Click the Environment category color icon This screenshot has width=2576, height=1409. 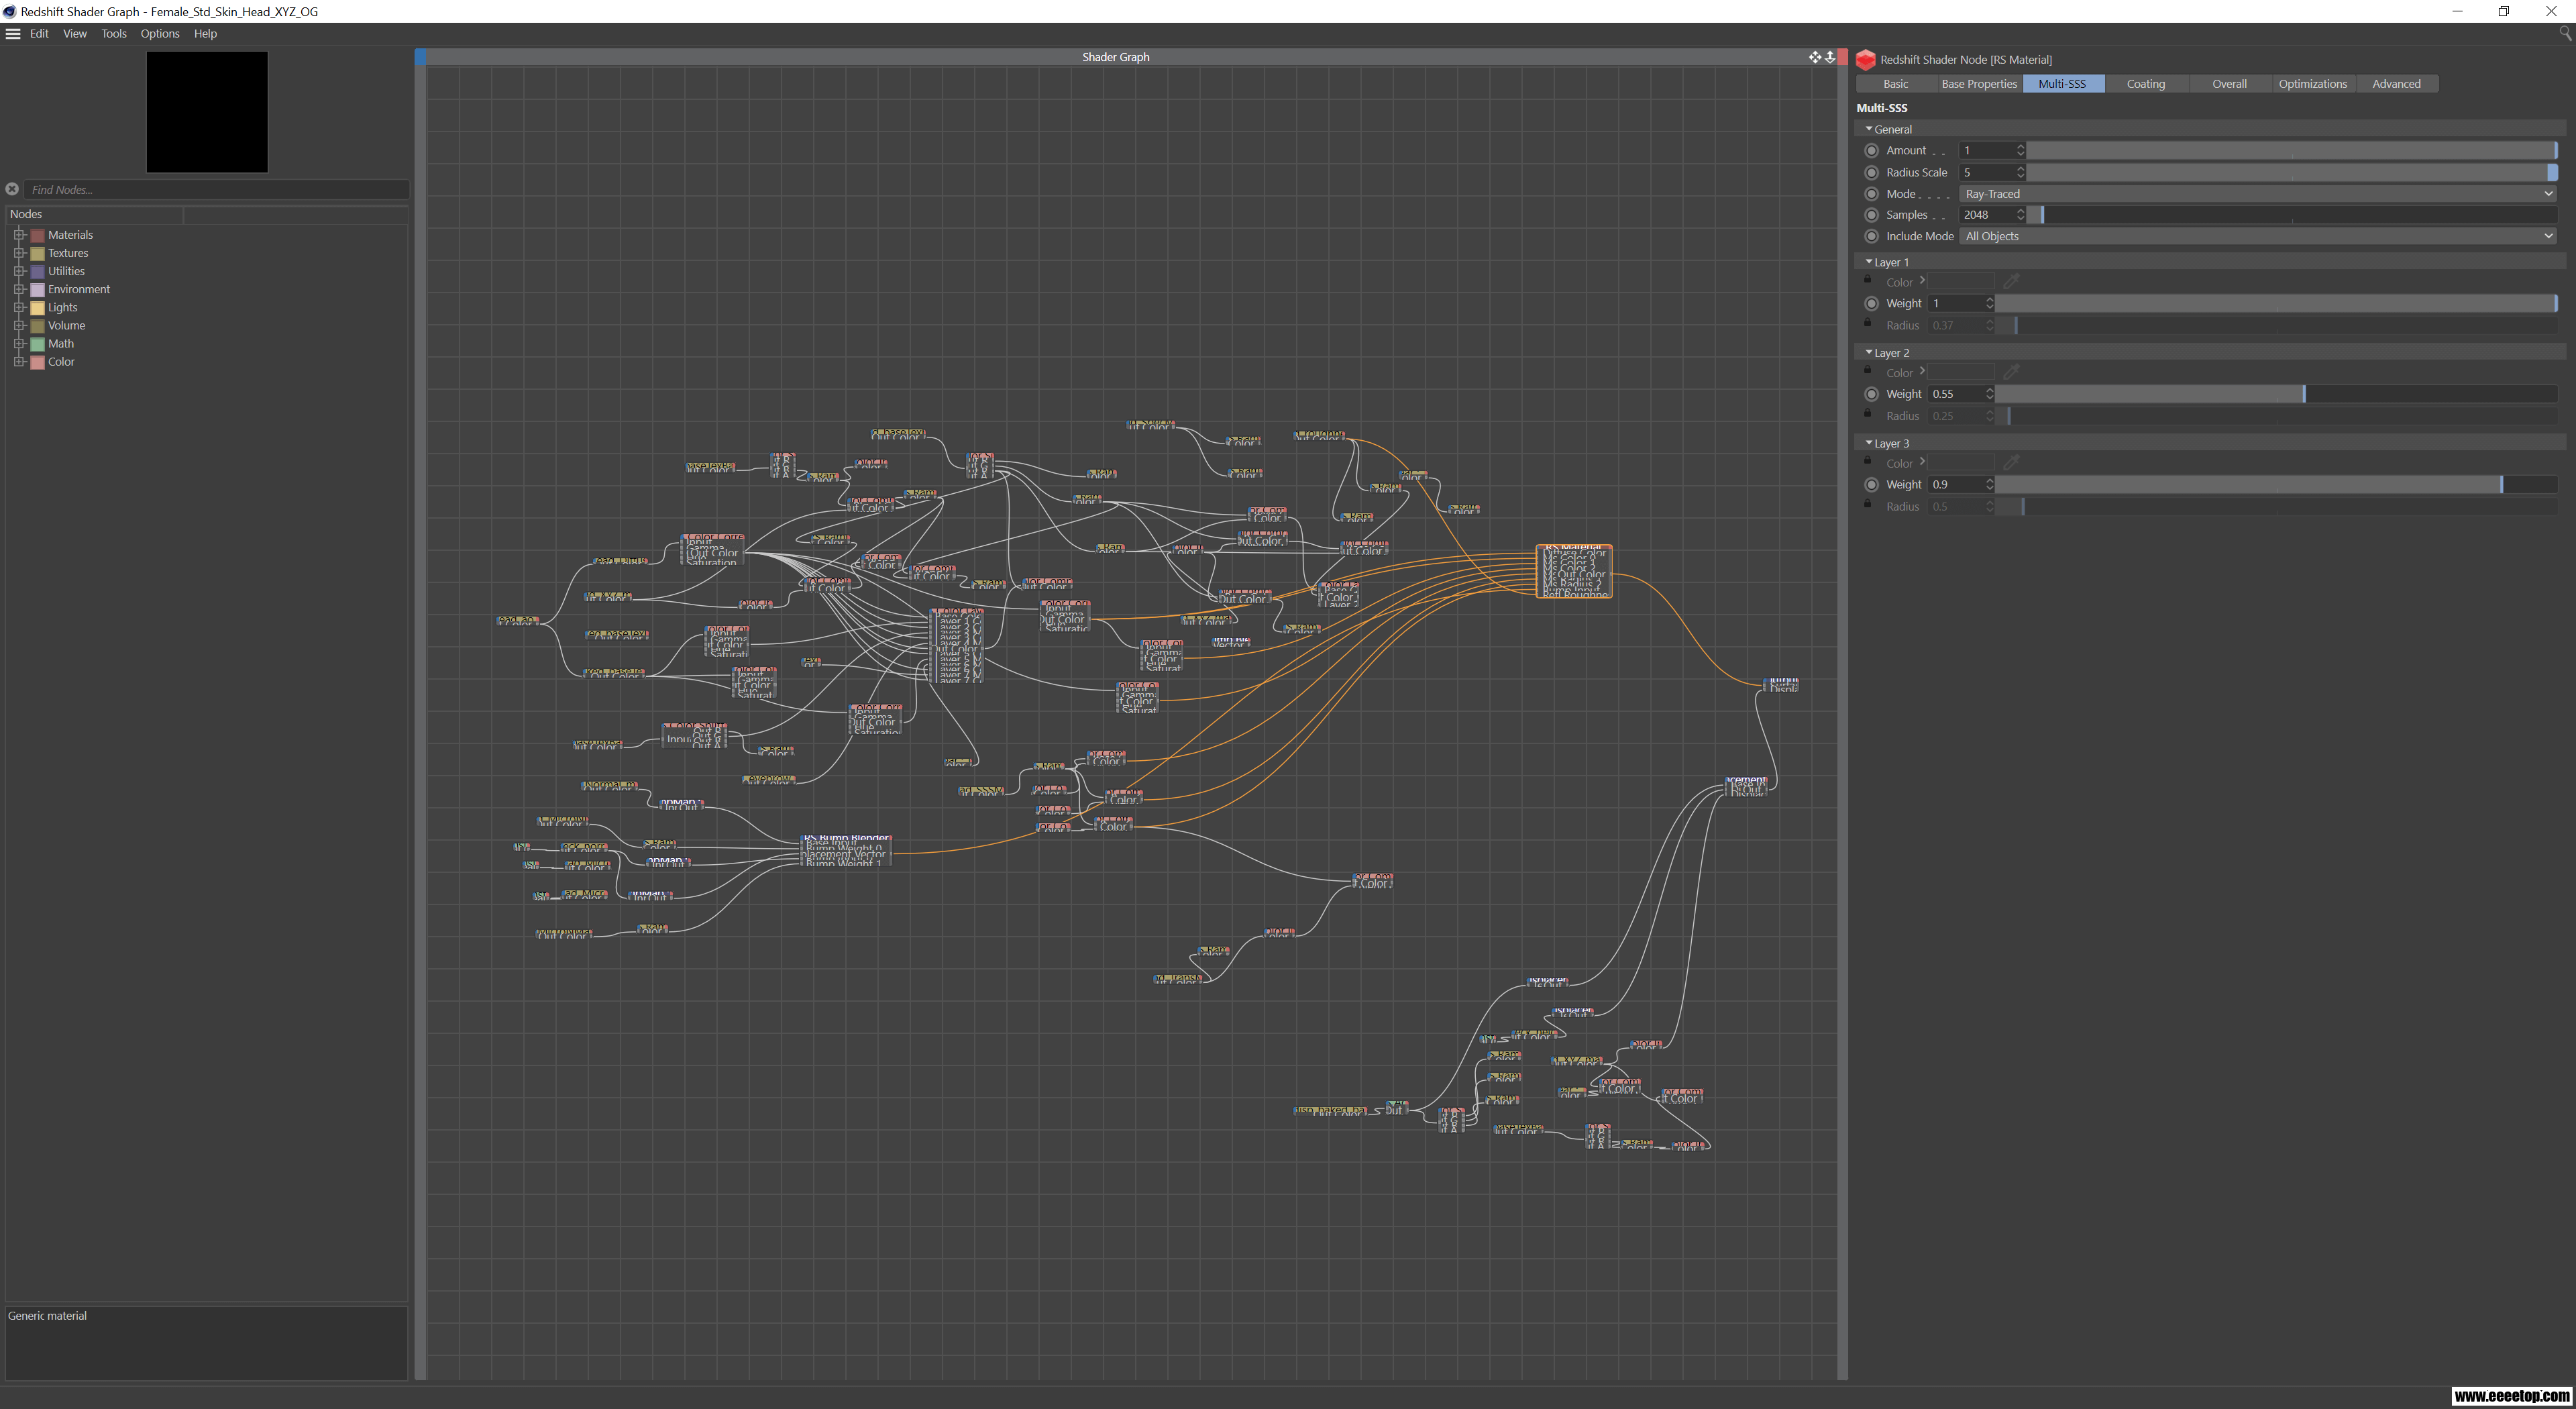[37, 290]
